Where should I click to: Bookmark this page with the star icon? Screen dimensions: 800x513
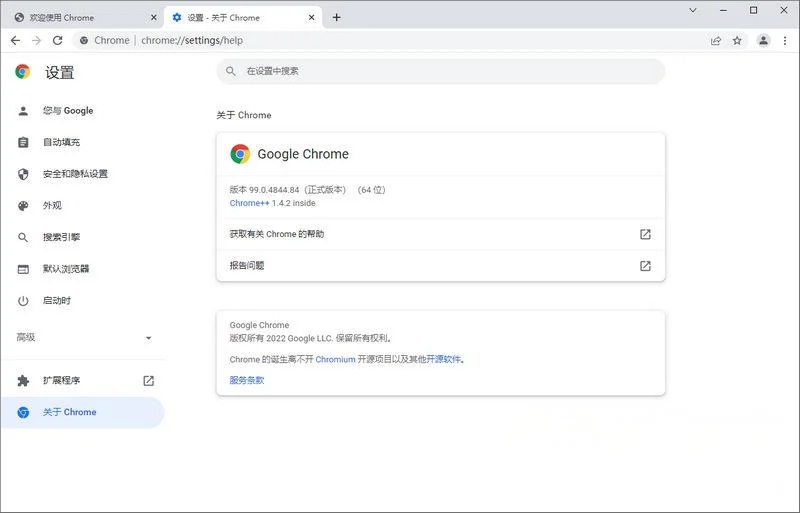737,40
